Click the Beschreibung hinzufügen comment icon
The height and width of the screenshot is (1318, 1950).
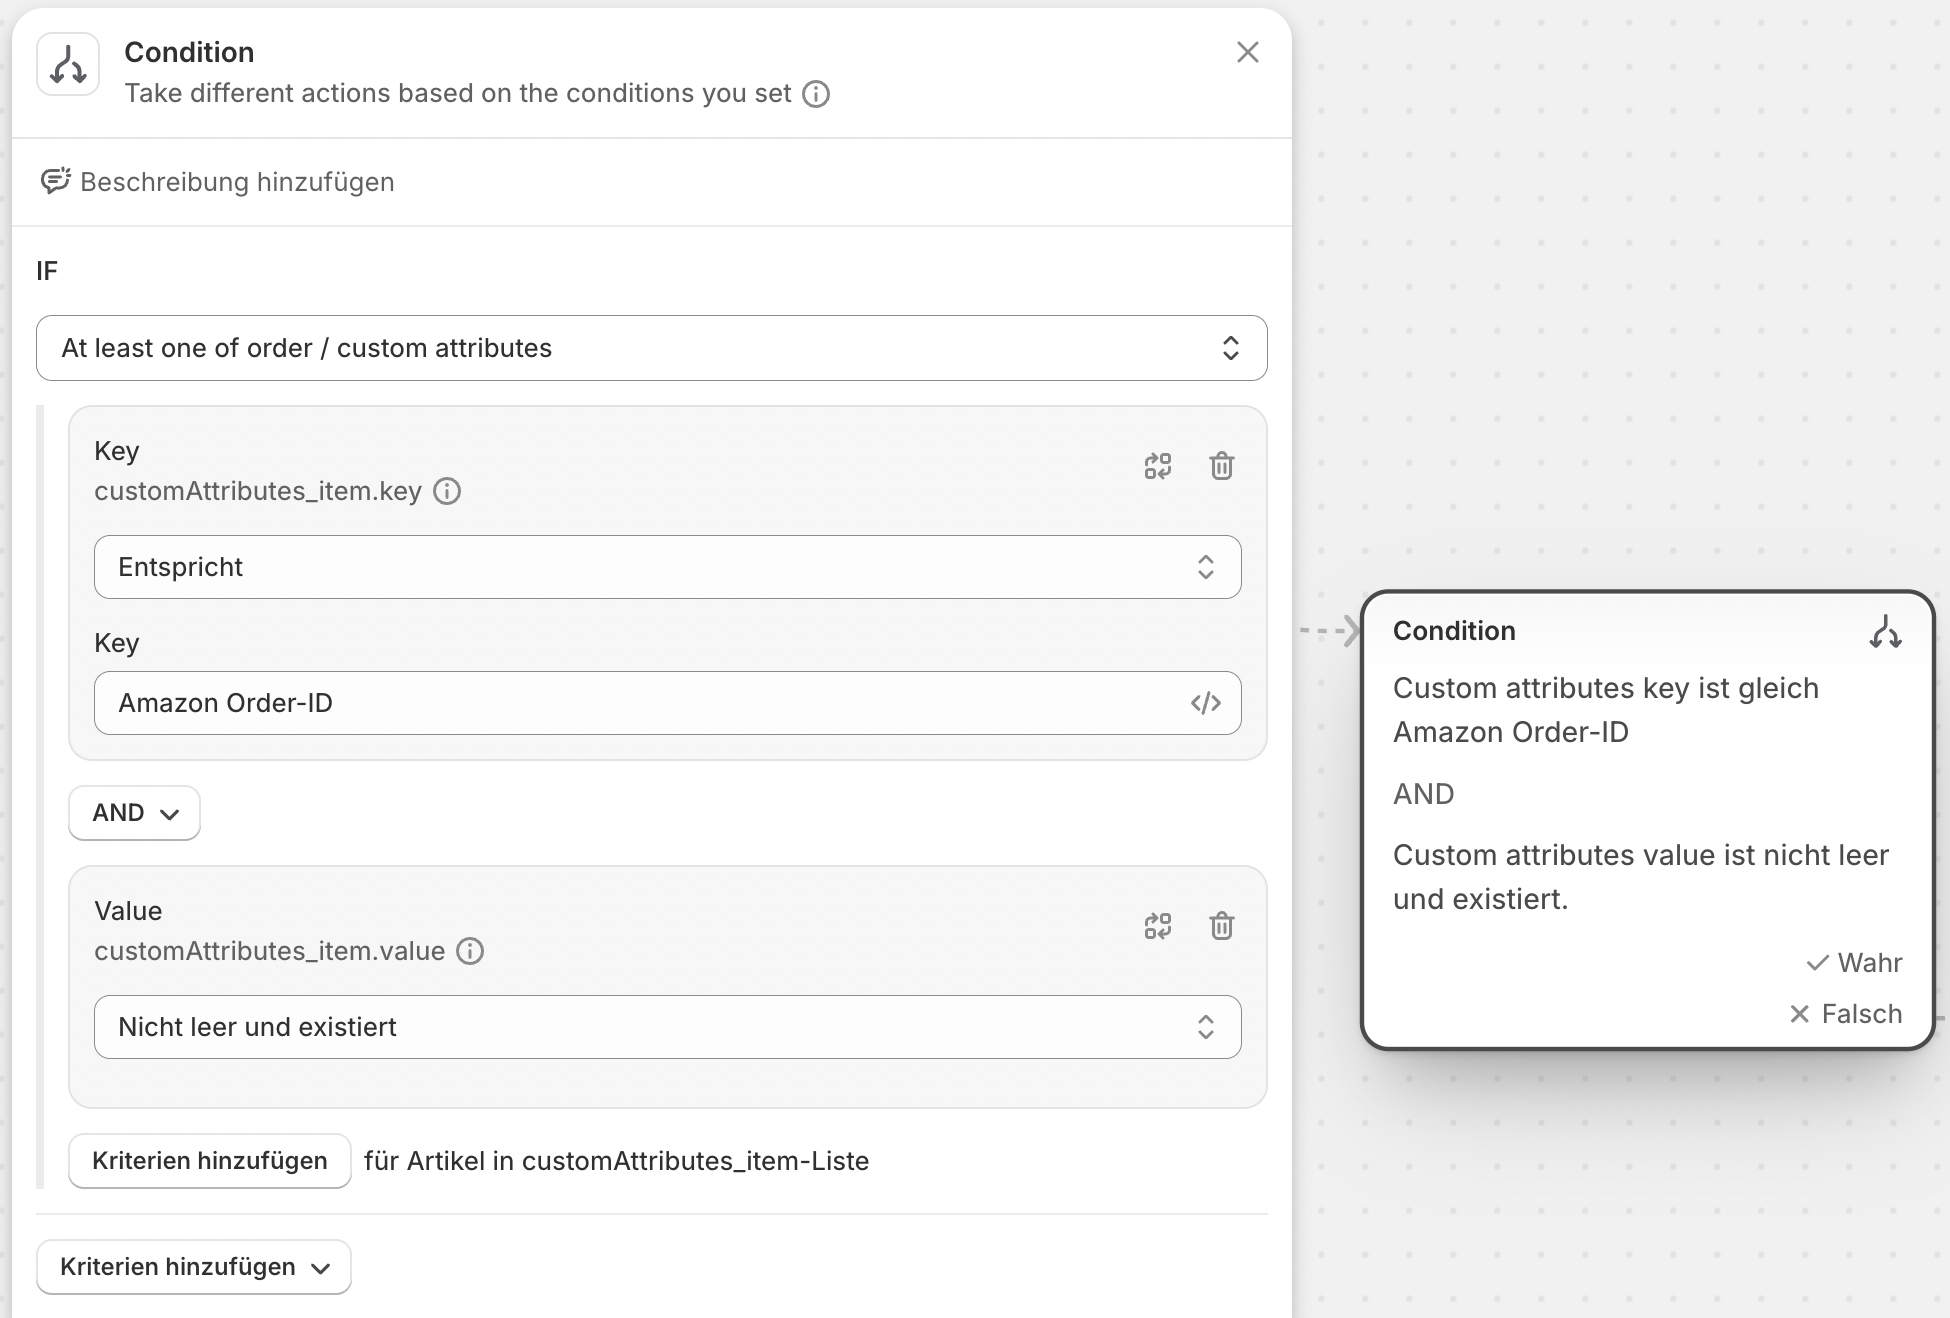click(55, 181)
